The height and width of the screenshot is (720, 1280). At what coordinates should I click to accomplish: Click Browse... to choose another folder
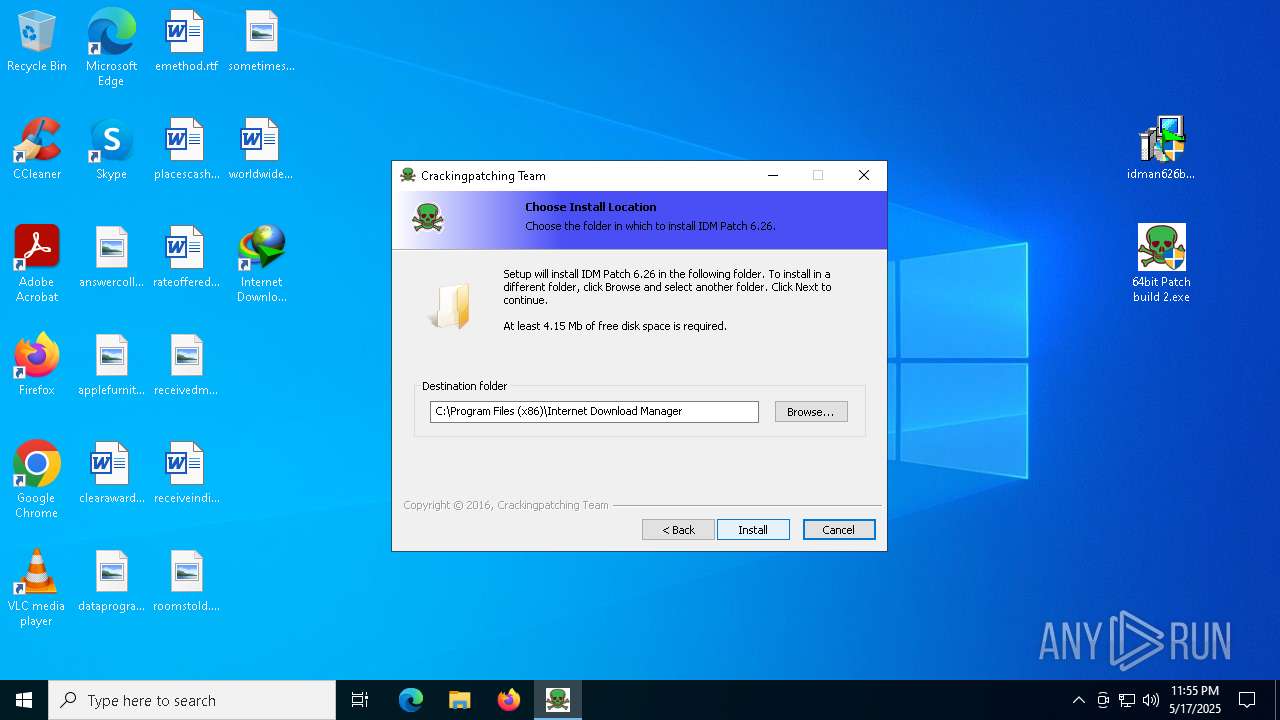(811, 412)
